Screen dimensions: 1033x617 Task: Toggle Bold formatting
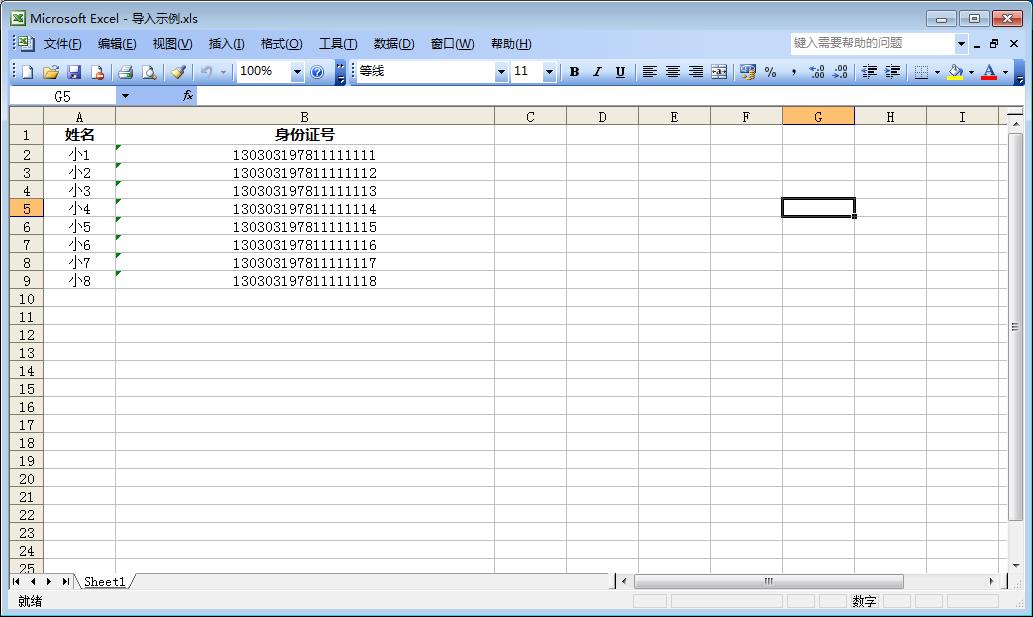(x=574, y=72)
